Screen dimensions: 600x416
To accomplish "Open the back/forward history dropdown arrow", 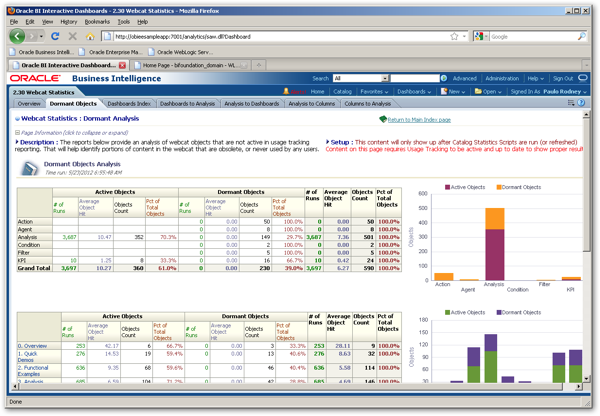I will 41,37.
